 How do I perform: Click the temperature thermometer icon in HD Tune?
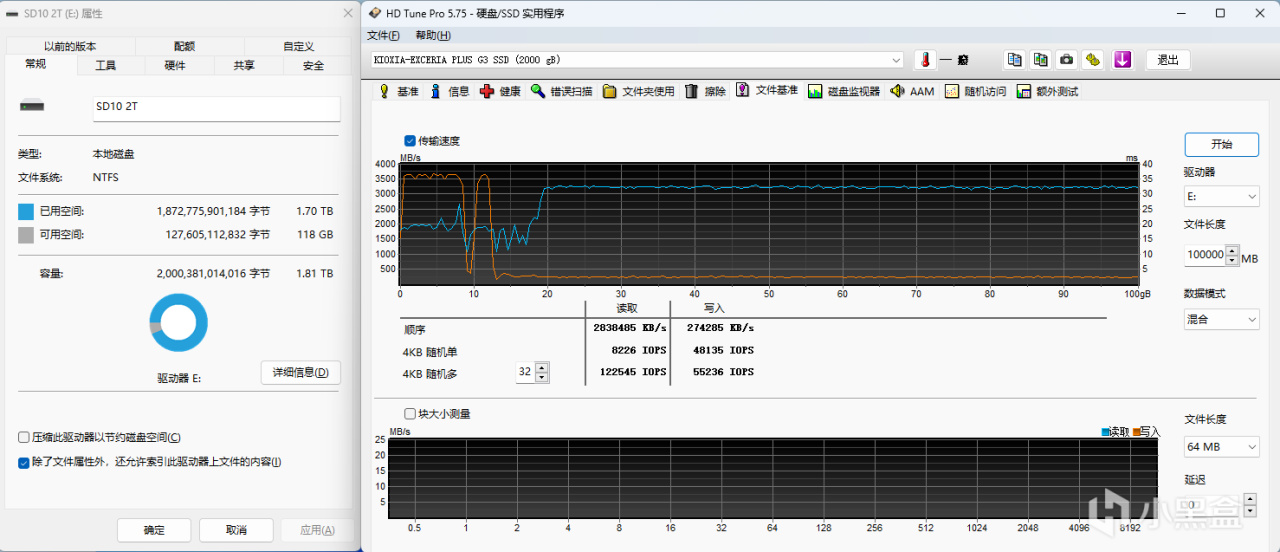[927, 60]
